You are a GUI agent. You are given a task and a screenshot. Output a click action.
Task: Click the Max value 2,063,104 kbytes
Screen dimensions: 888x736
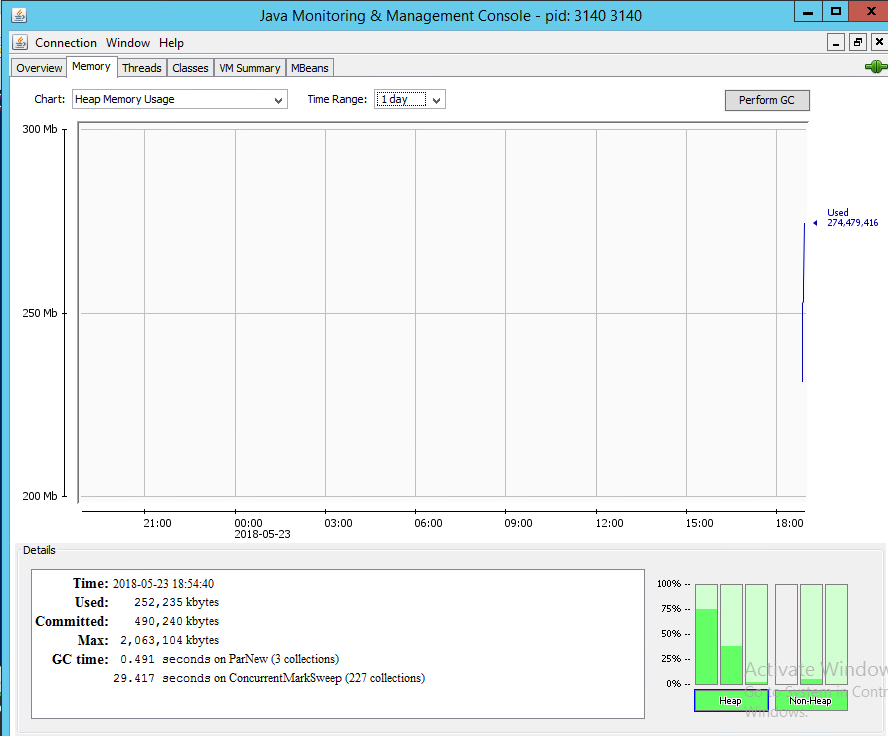click(x=169, y=640)
